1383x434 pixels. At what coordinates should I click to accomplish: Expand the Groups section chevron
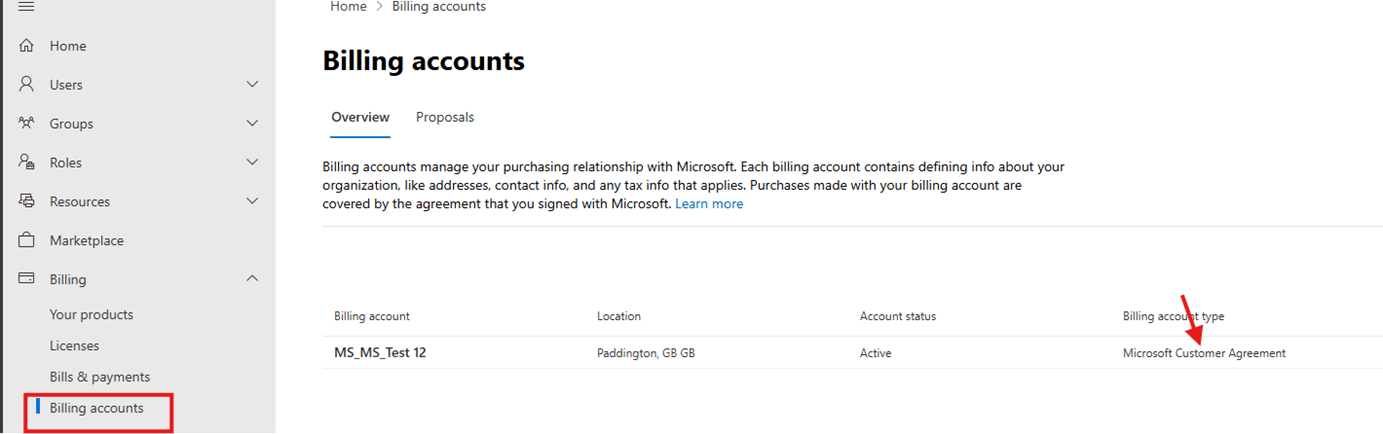pos(252,124)
